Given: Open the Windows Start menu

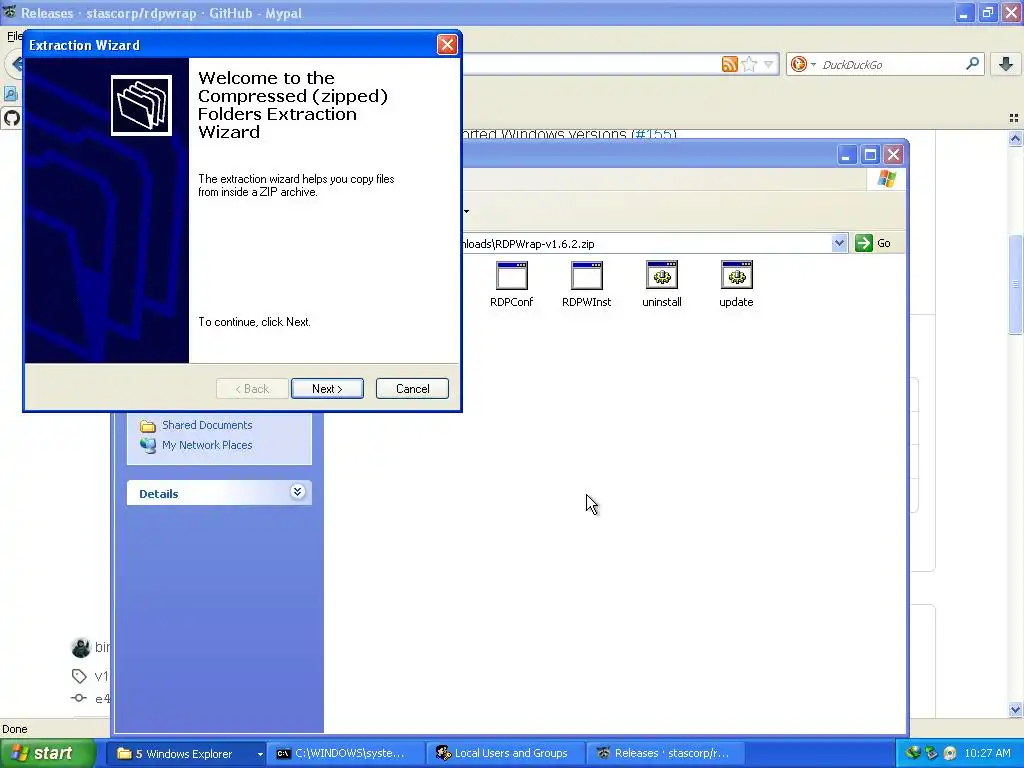Looking at the screenshot, I should 46,753.
